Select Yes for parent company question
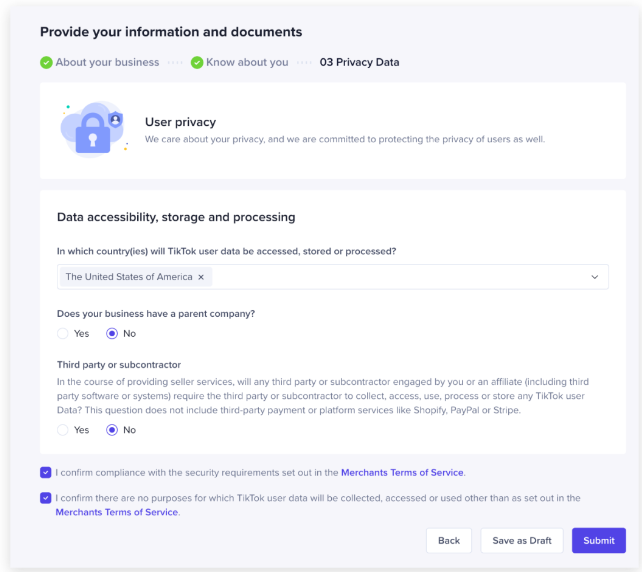The image size is (642, 572). click(x=64, y=334)
